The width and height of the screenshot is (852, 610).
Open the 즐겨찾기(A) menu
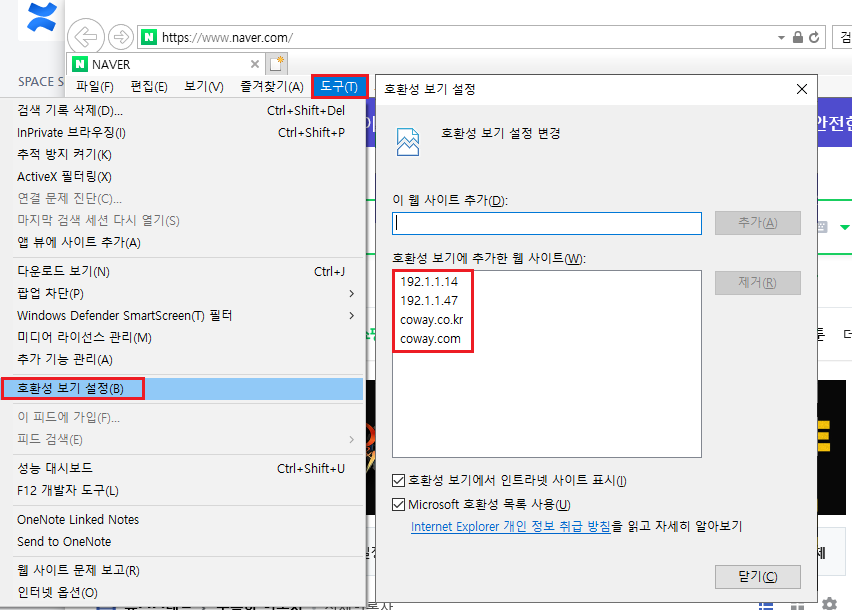[272, 86]
